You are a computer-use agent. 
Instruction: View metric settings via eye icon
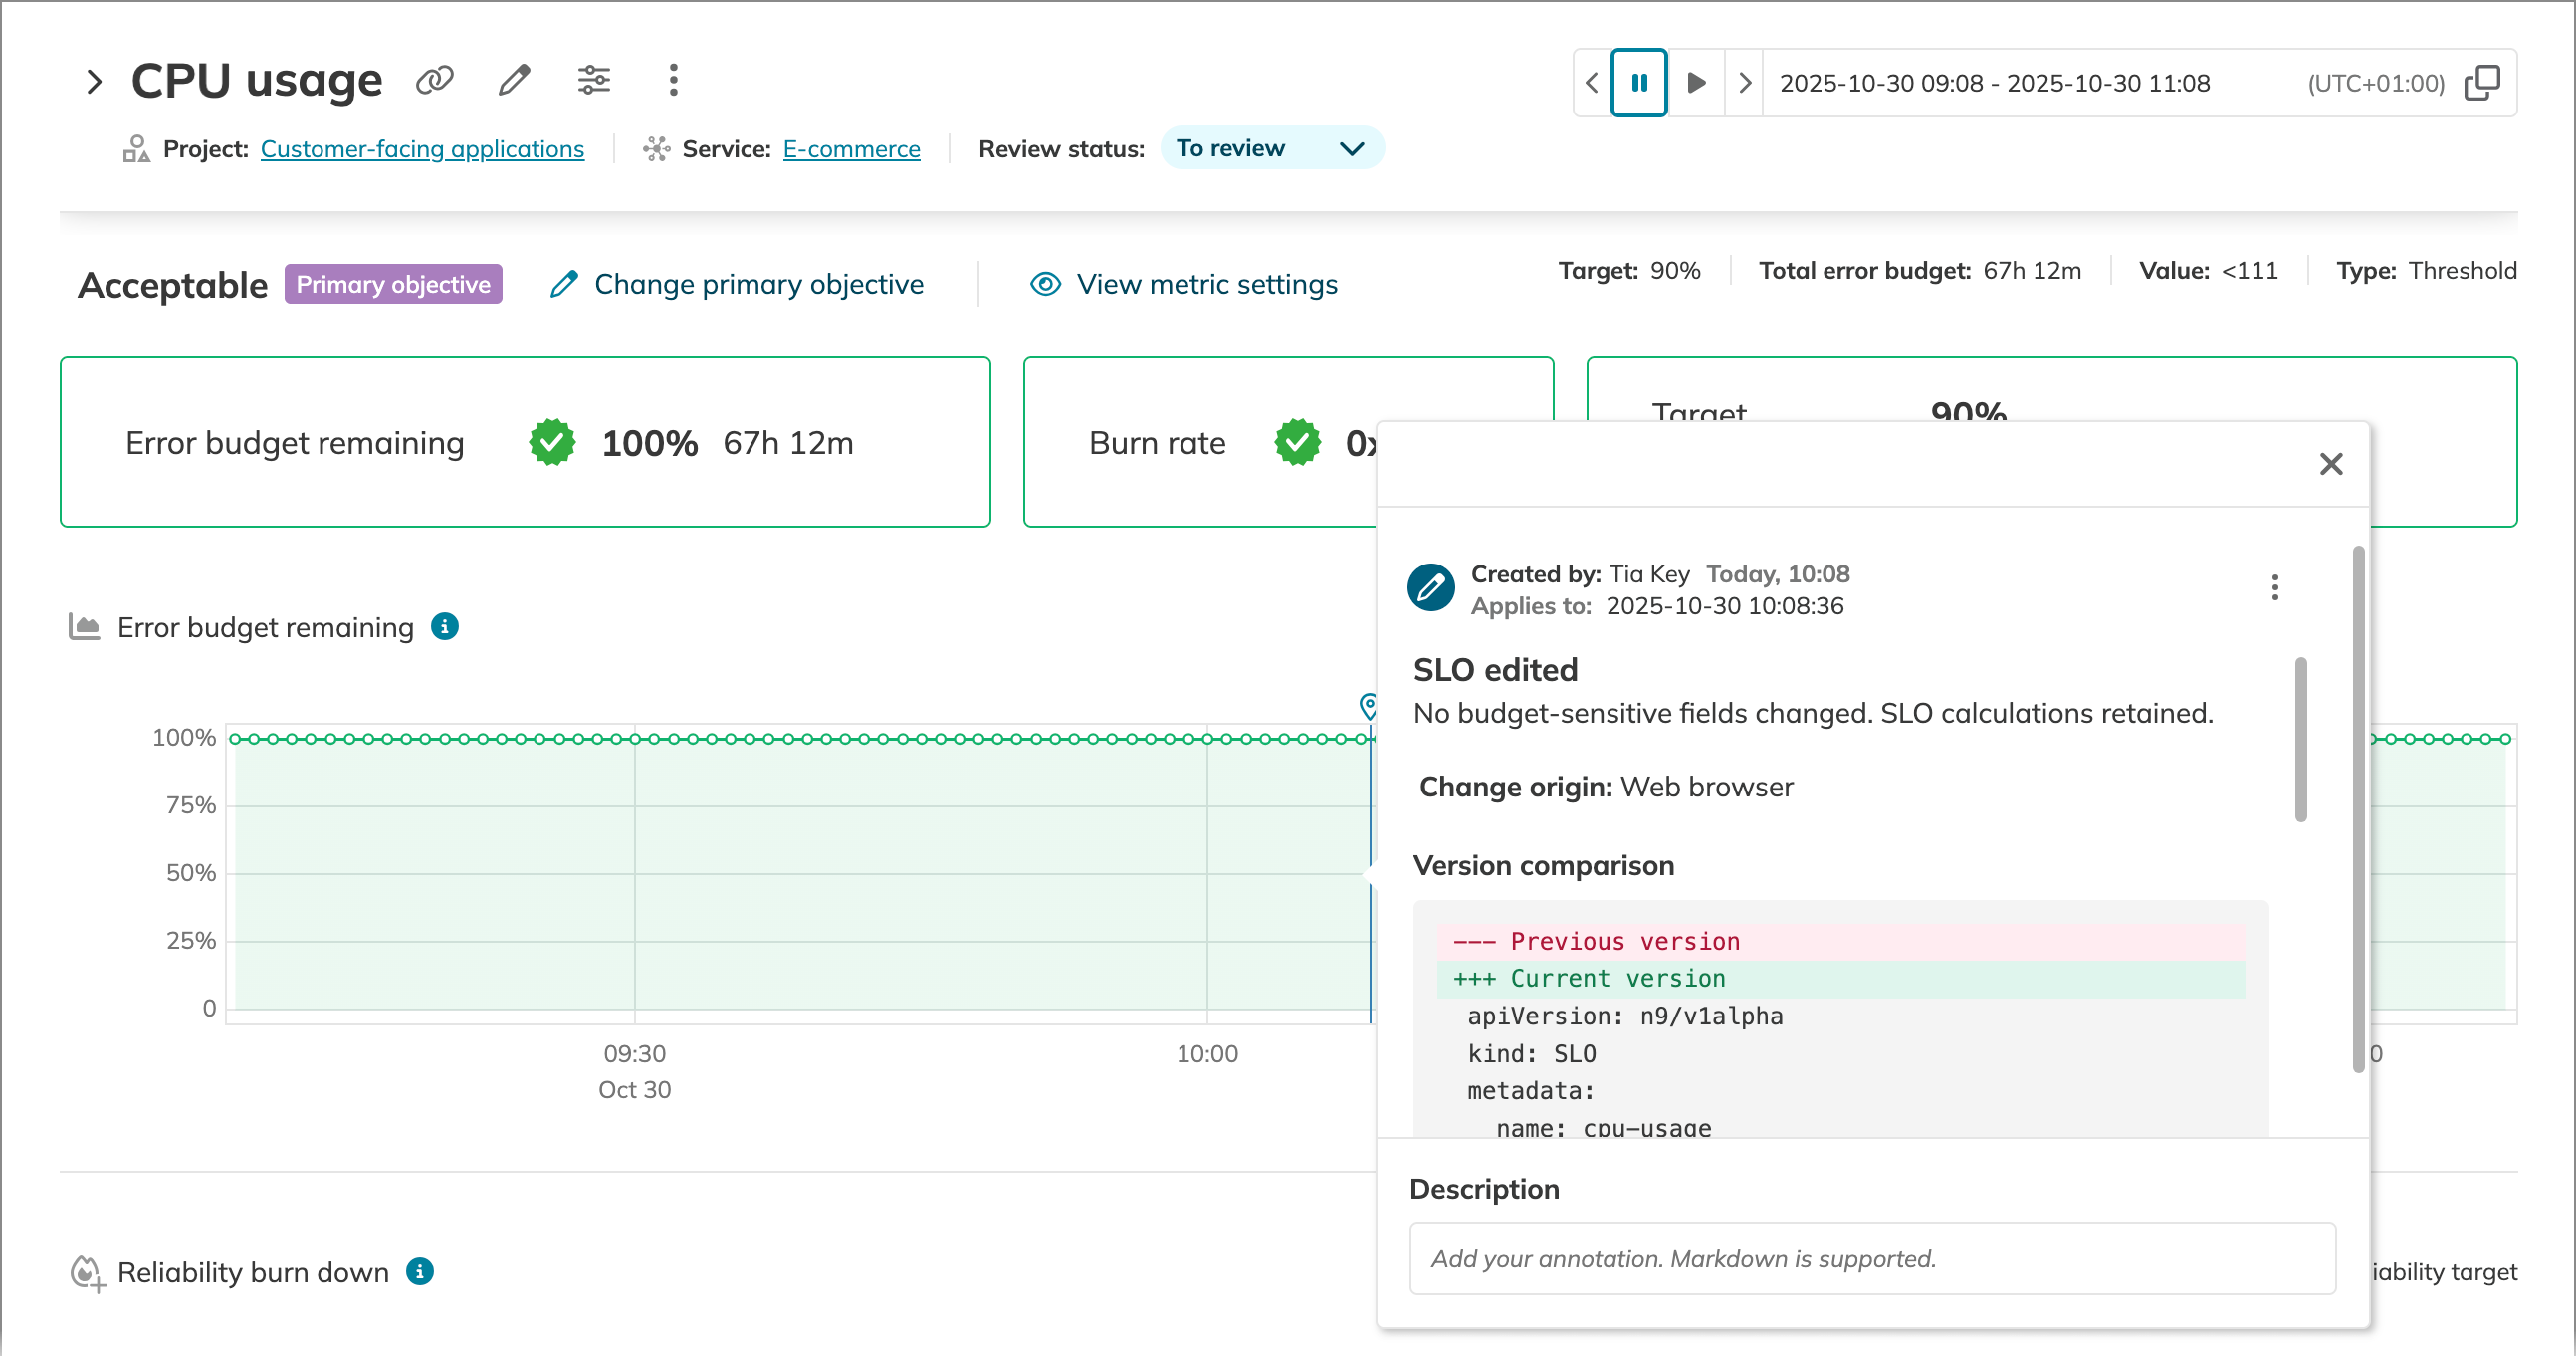pyautogui.click(x=1045, y=284)
